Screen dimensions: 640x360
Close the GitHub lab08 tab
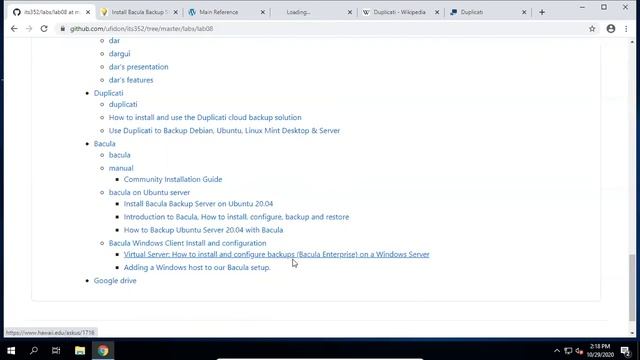[88, 12]
